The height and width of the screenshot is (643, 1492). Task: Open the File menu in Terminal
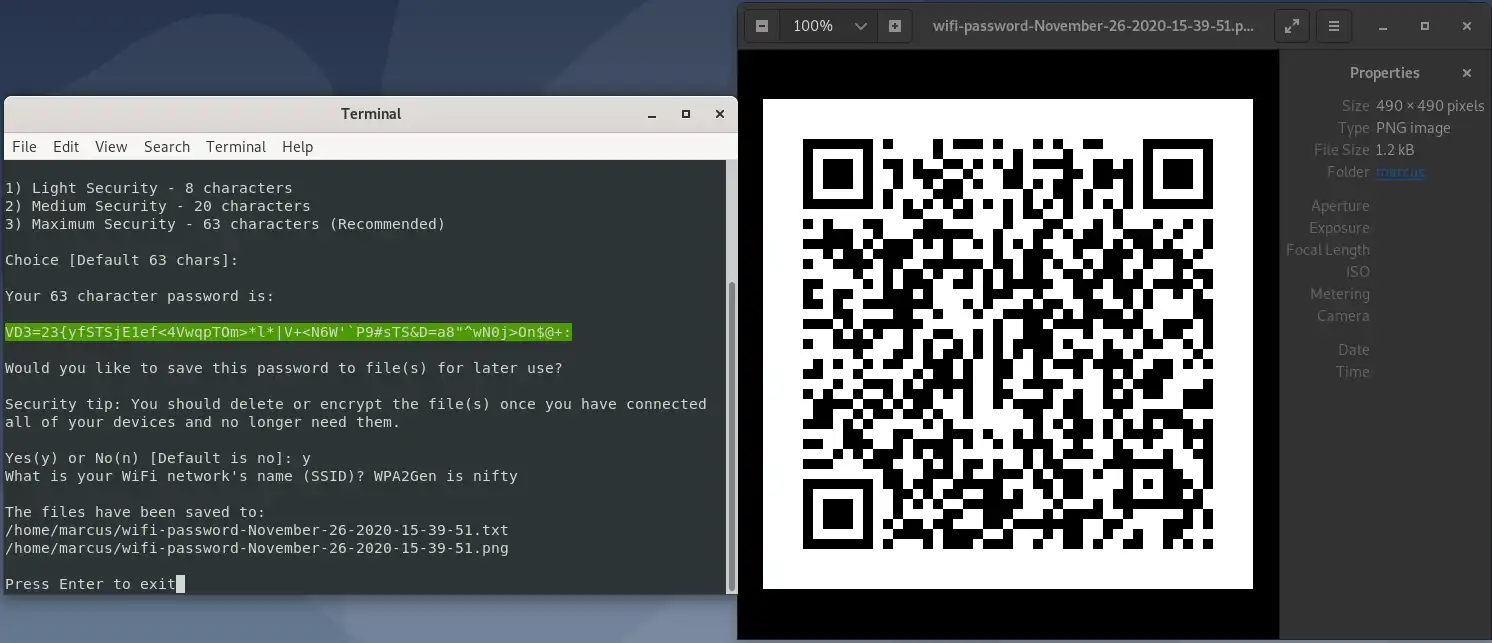coord(24,146)
